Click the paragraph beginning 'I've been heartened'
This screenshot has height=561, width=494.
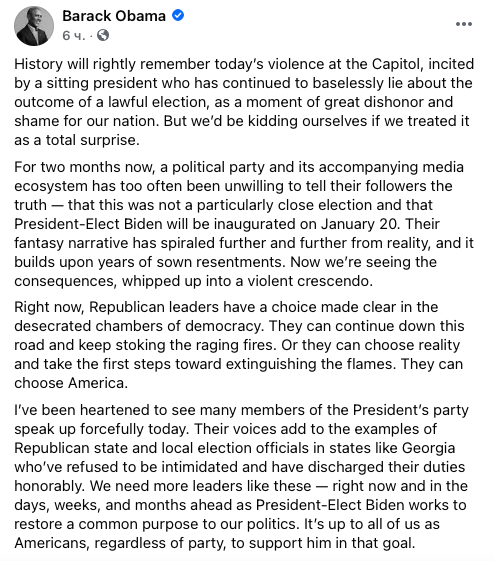(x=241, y=477)
